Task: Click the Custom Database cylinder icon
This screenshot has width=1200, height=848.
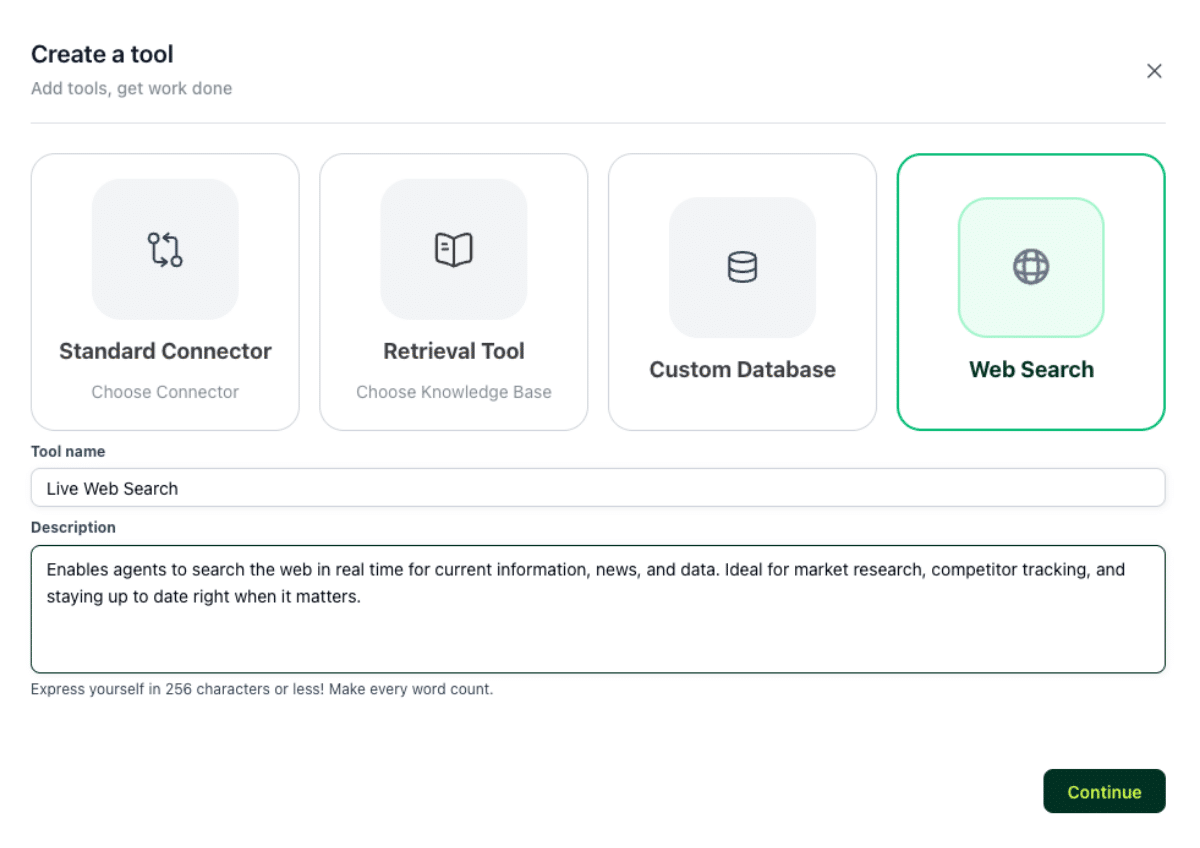Action: tap(742, 267)
